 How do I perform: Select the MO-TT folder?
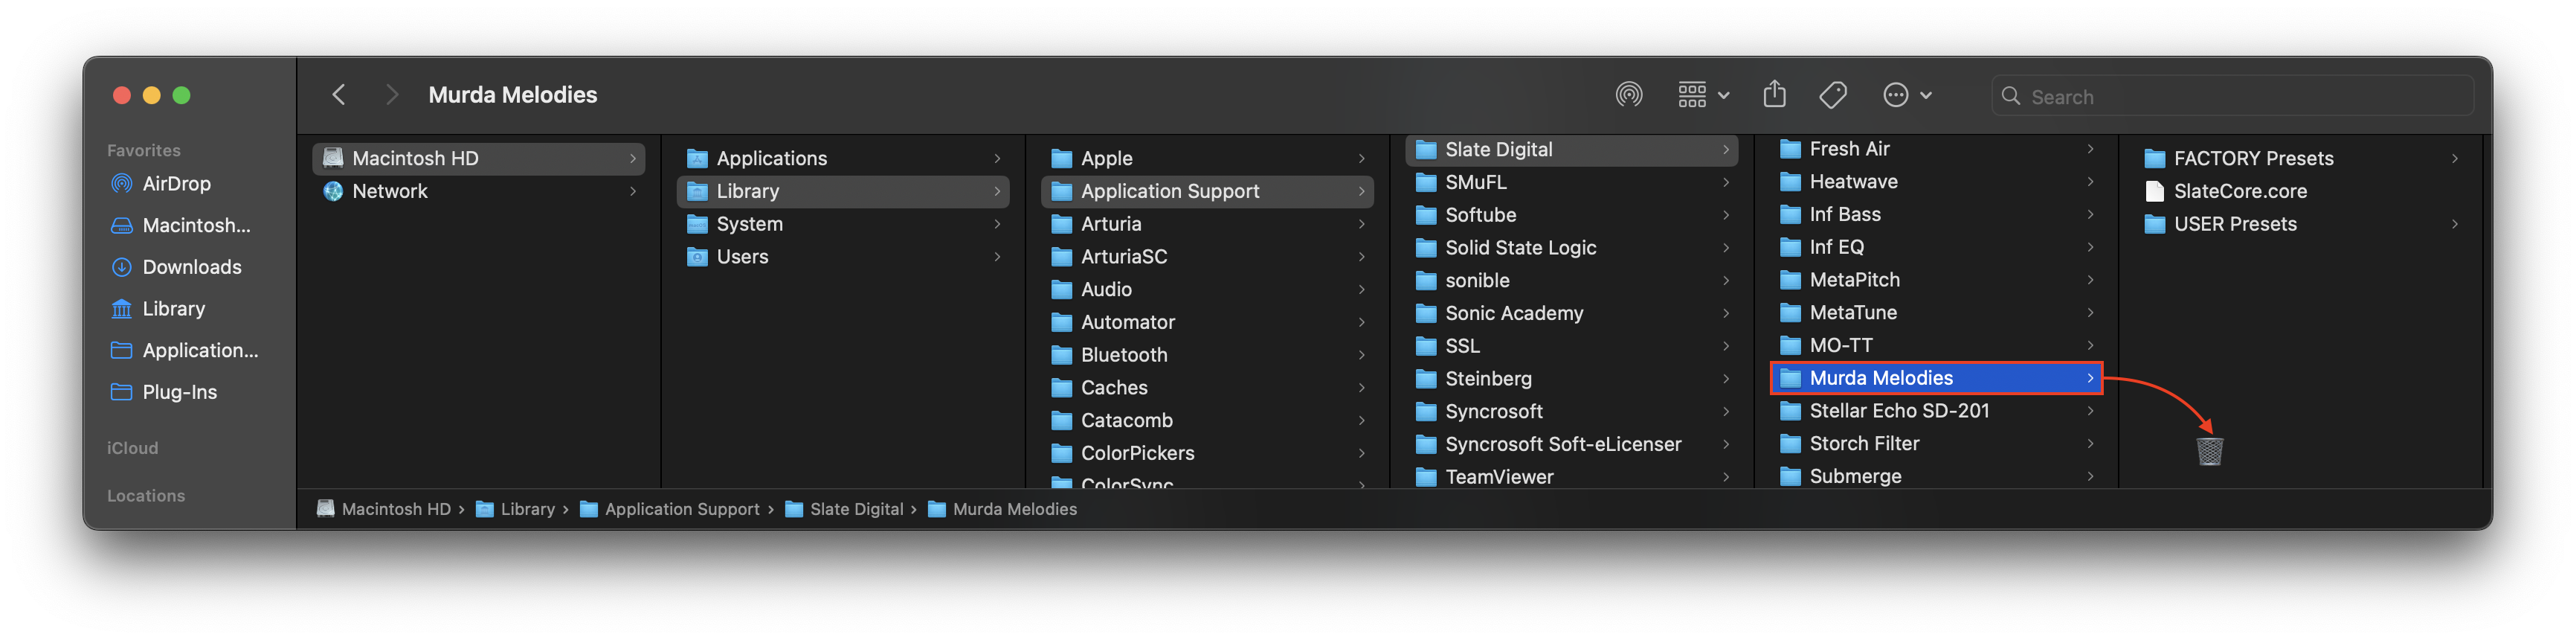(1936, 346)
